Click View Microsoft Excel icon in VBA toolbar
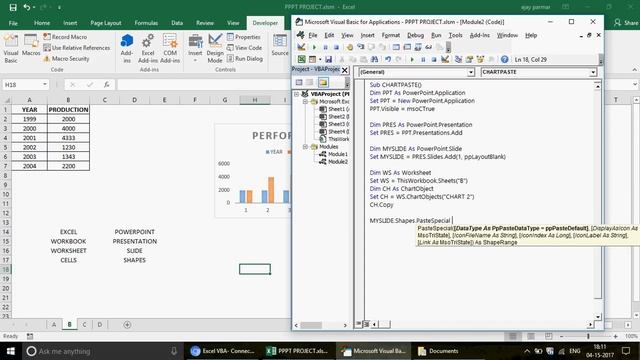Screen dimensions: 640x360 coord(301,60)
